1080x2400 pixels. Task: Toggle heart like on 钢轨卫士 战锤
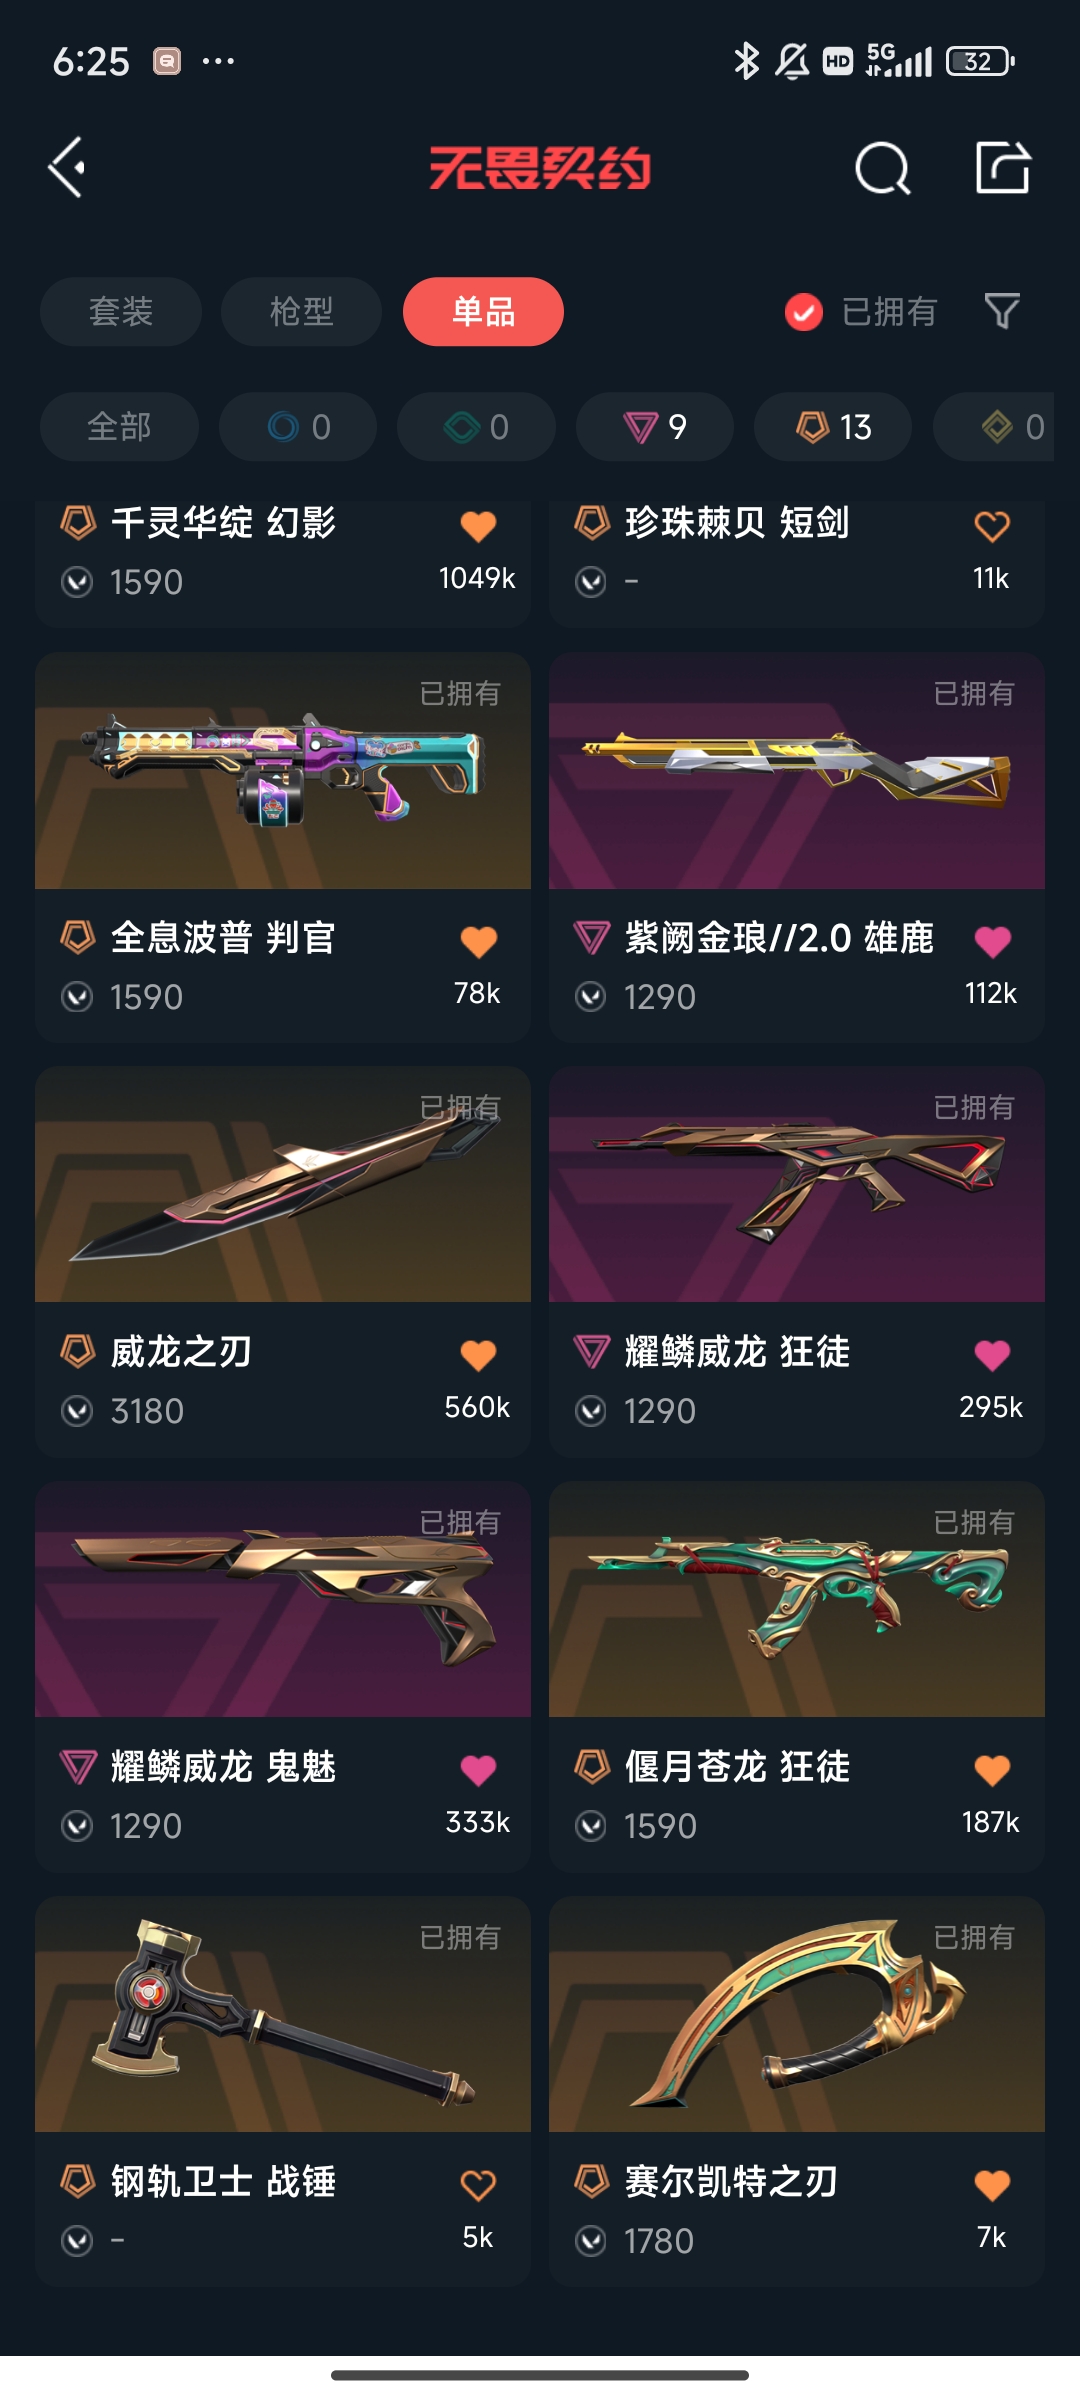point(478,2185)
